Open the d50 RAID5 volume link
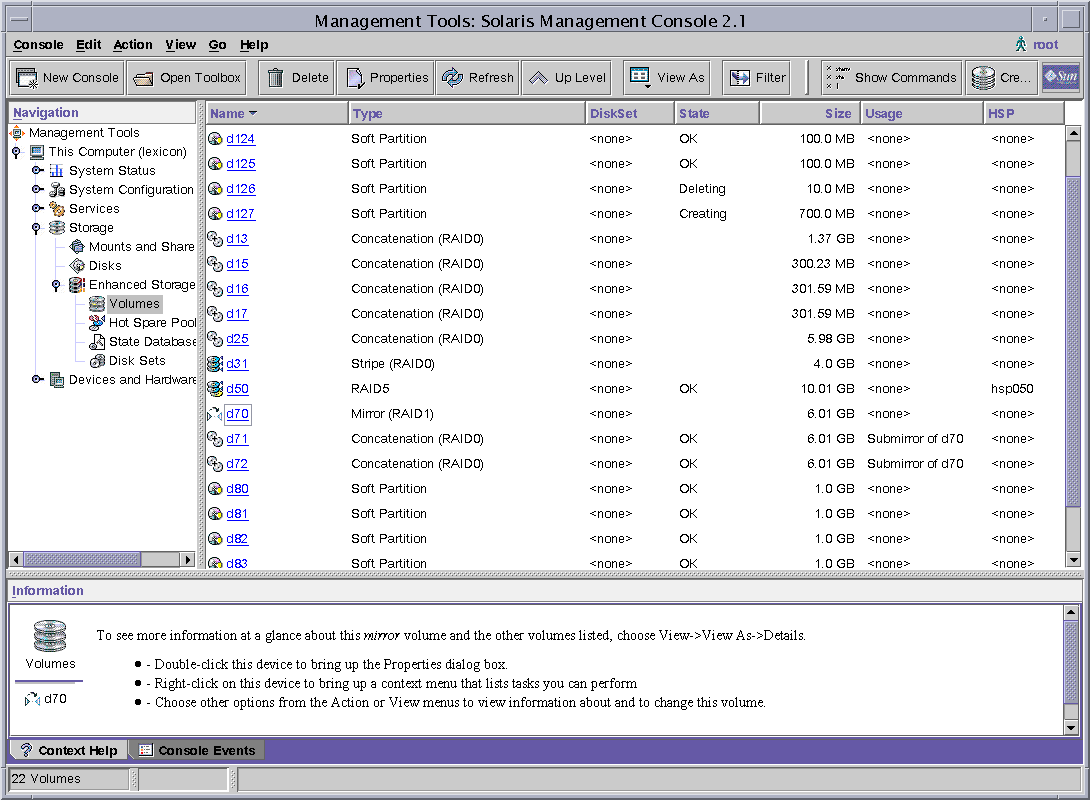 pyautogui.click(x=236, y=388)
